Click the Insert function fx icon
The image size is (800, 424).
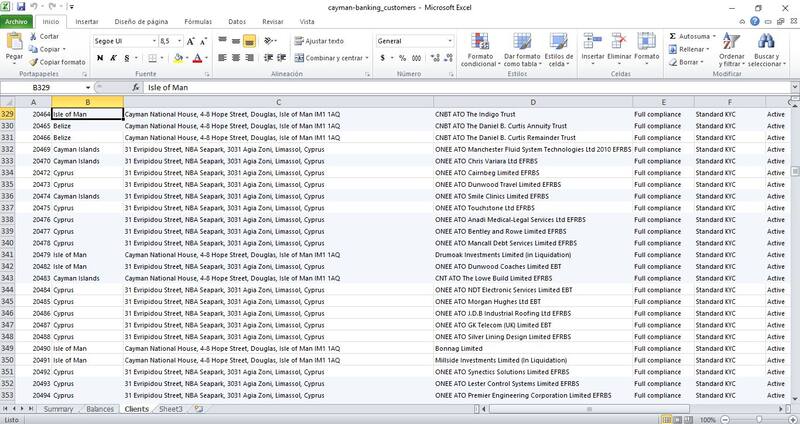(x=136, y=88)
